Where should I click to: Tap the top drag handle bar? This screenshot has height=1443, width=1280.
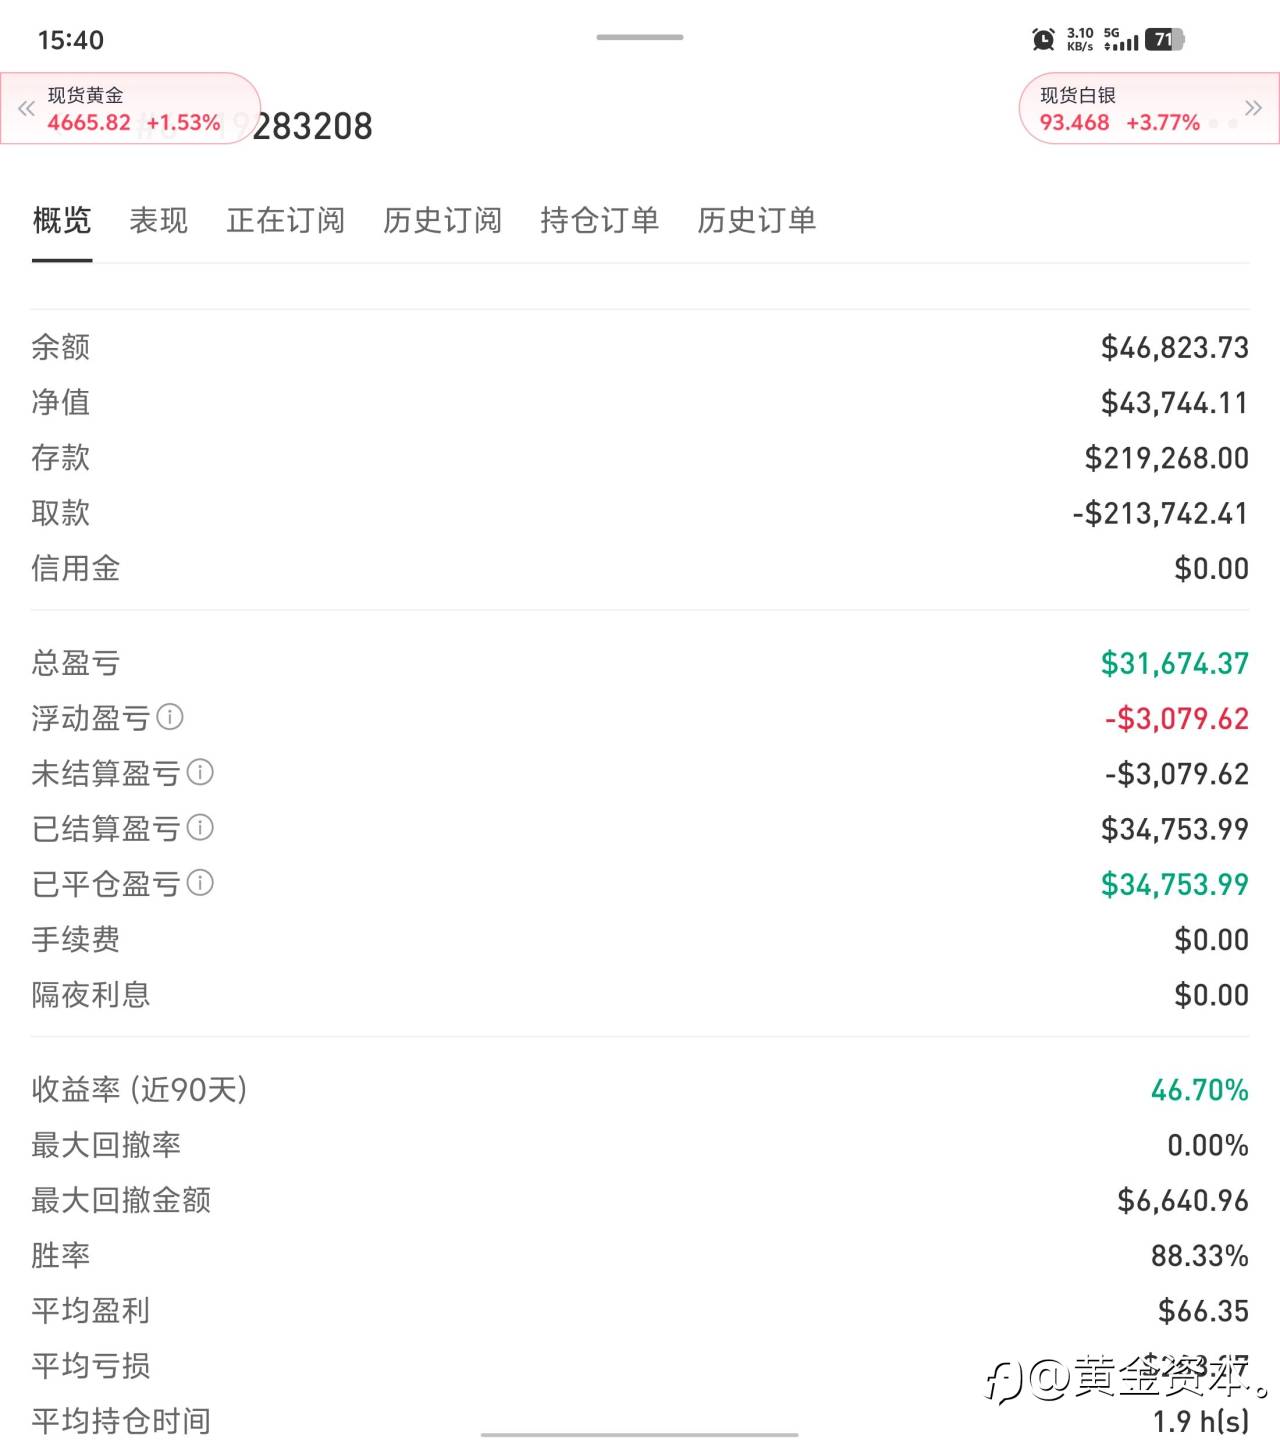point(640,38)
